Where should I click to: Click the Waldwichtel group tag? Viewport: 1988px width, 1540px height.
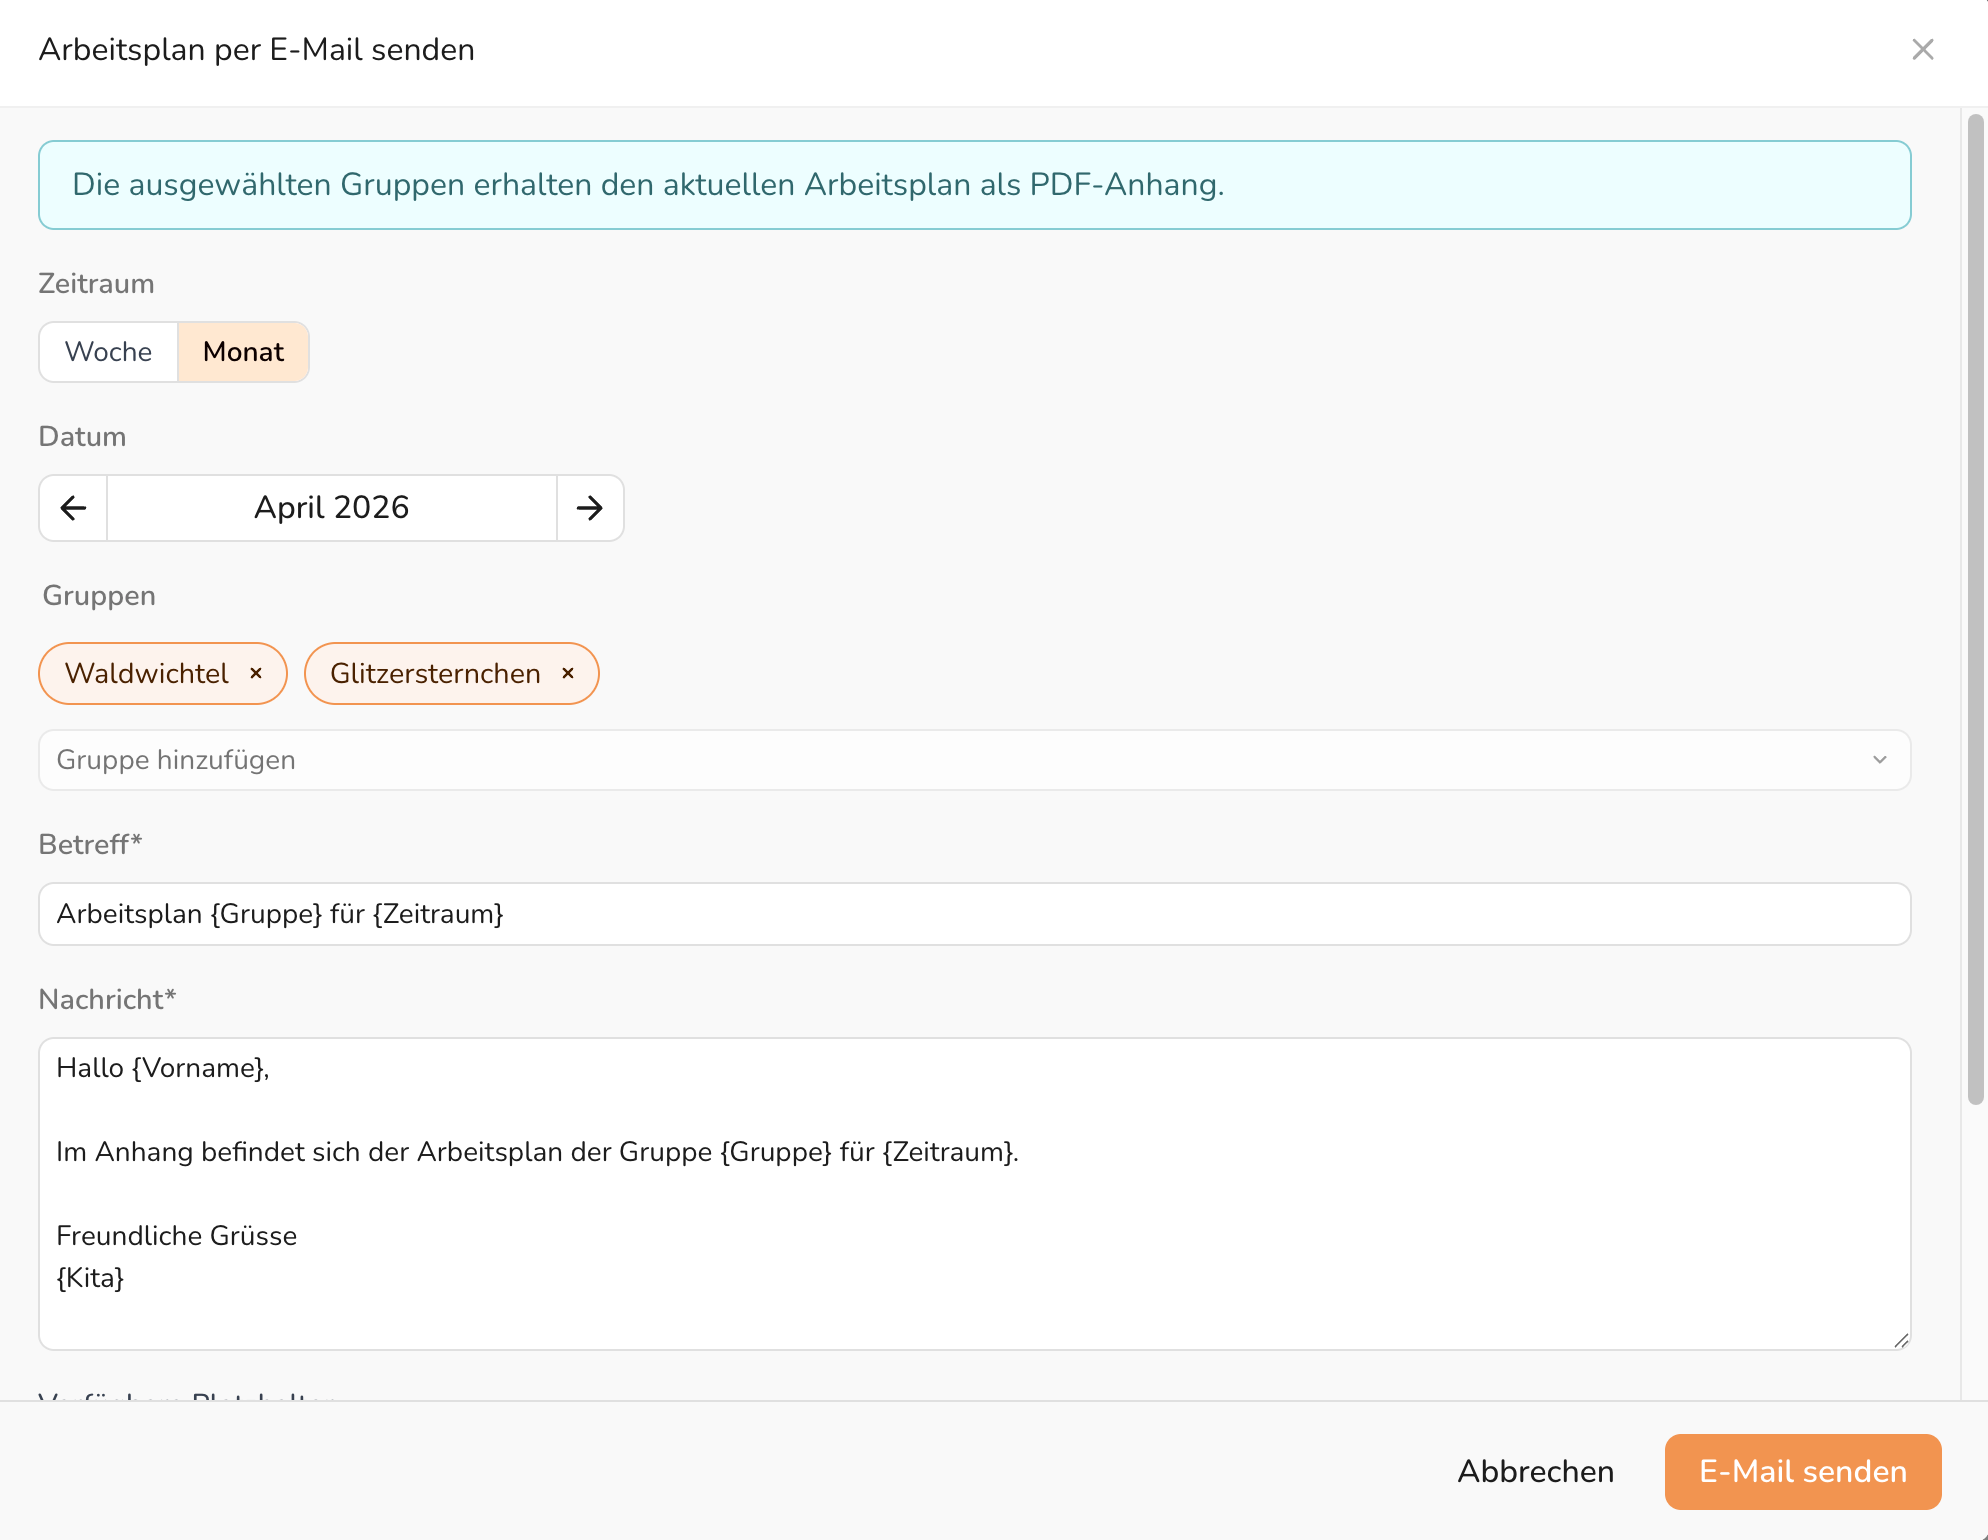147,674
